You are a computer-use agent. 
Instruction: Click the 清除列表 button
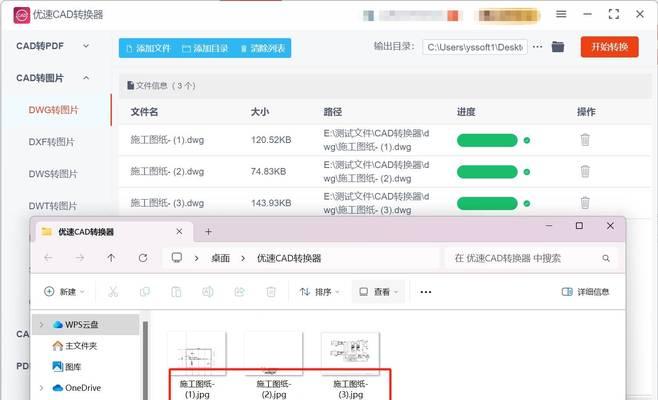(x=263, y=48)
